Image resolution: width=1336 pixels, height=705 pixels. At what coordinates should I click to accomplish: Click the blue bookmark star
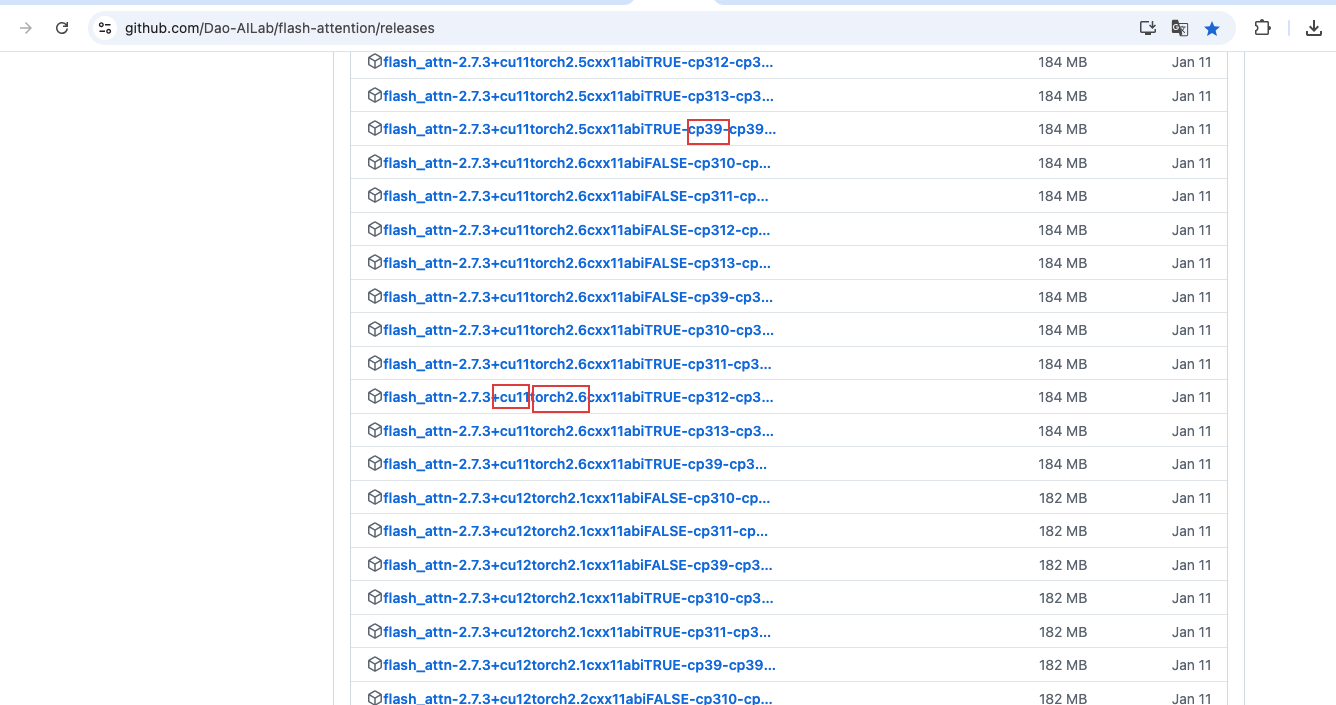[1212, 28]
